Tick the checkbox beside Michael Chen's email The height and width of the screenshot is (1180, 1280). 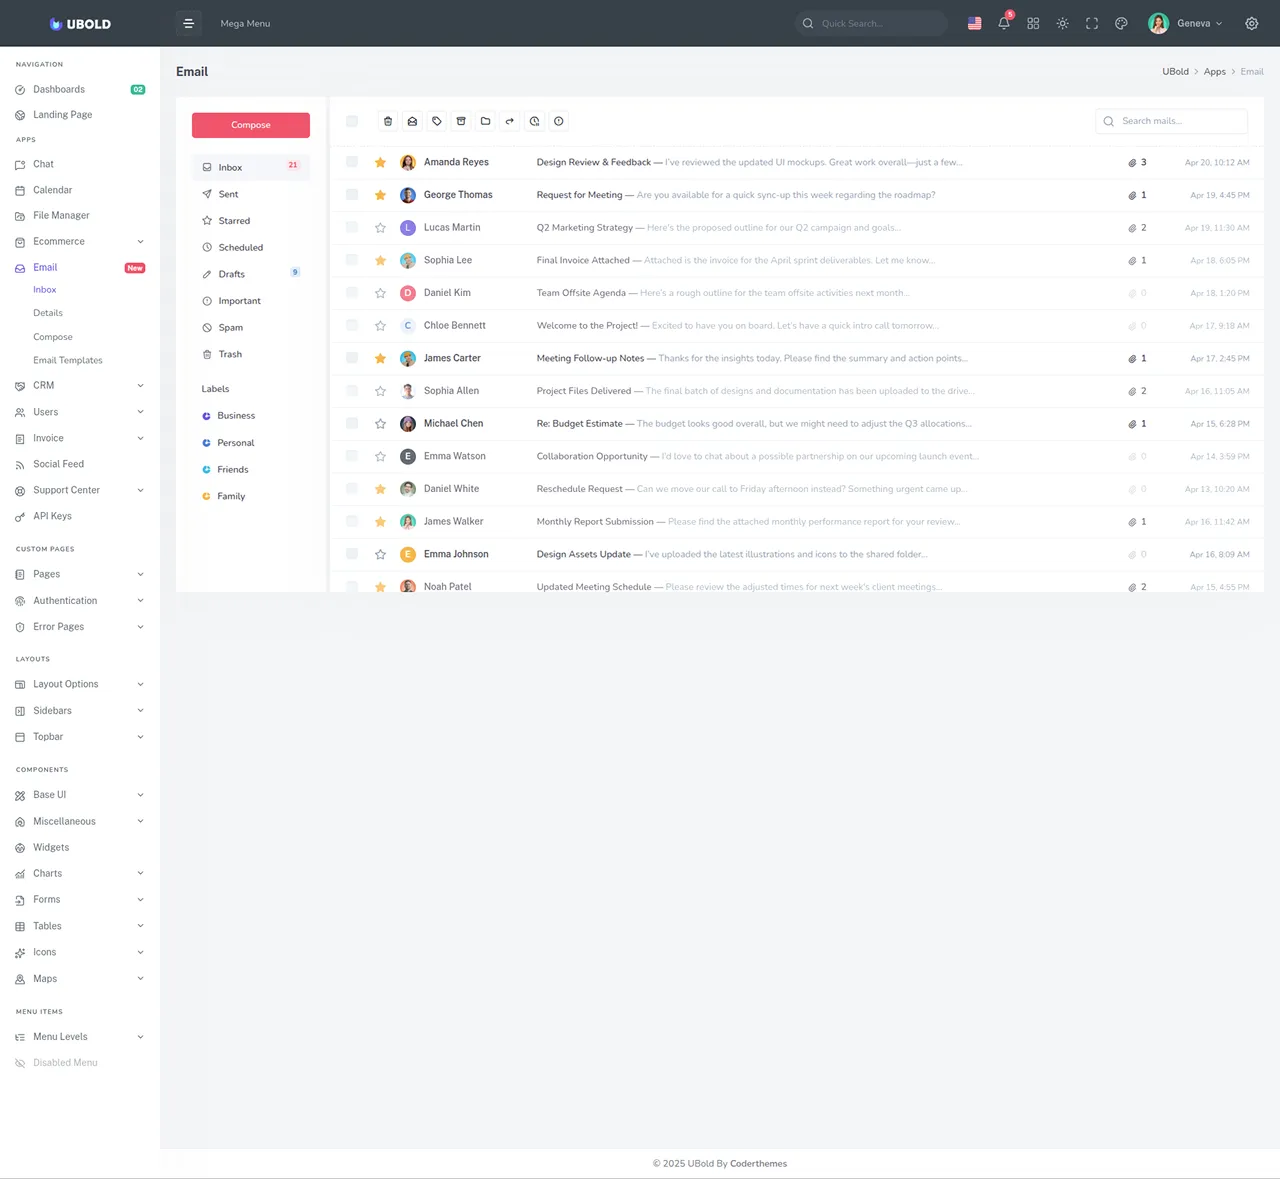(x=352, y=424)
